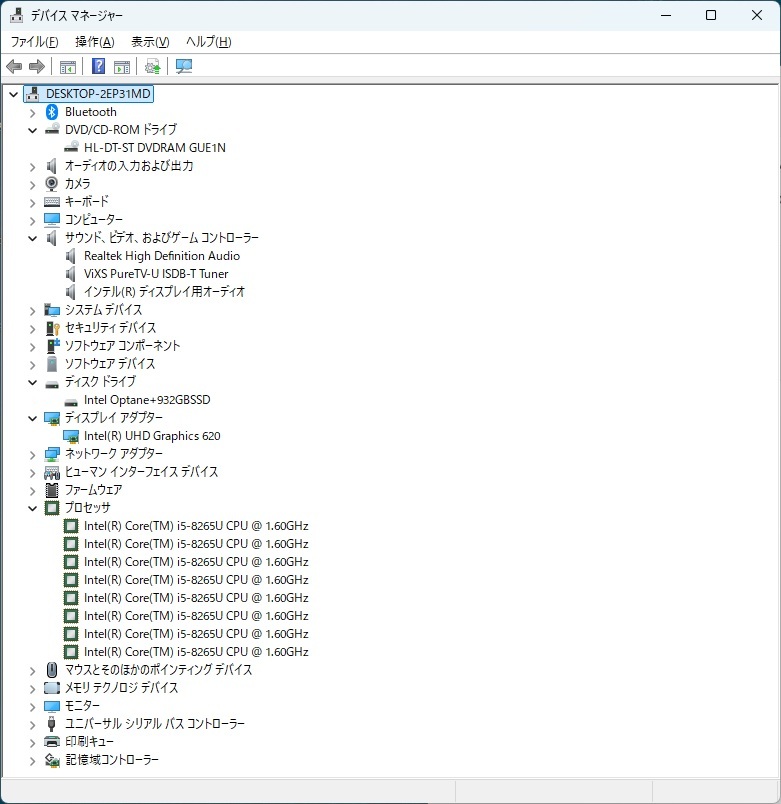Select the DESKTOP-2EP31MD computer name

(98, 94)
